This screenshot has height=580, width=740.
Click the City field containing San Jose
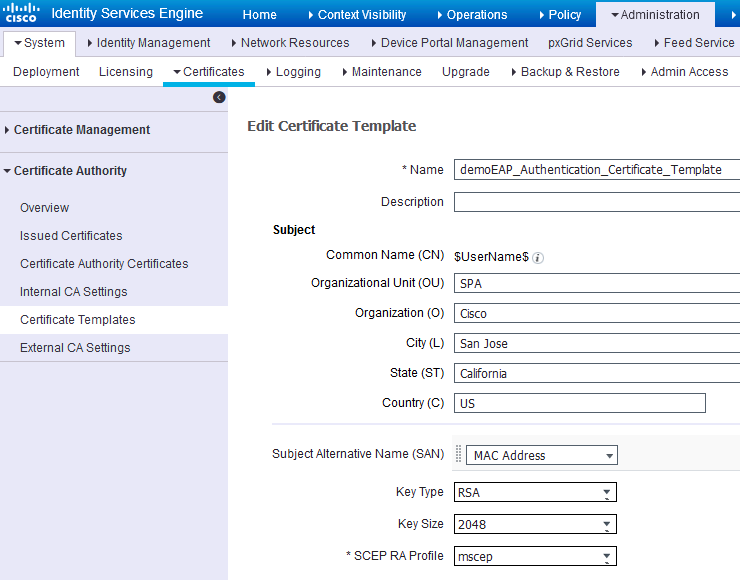click(597, 343)
